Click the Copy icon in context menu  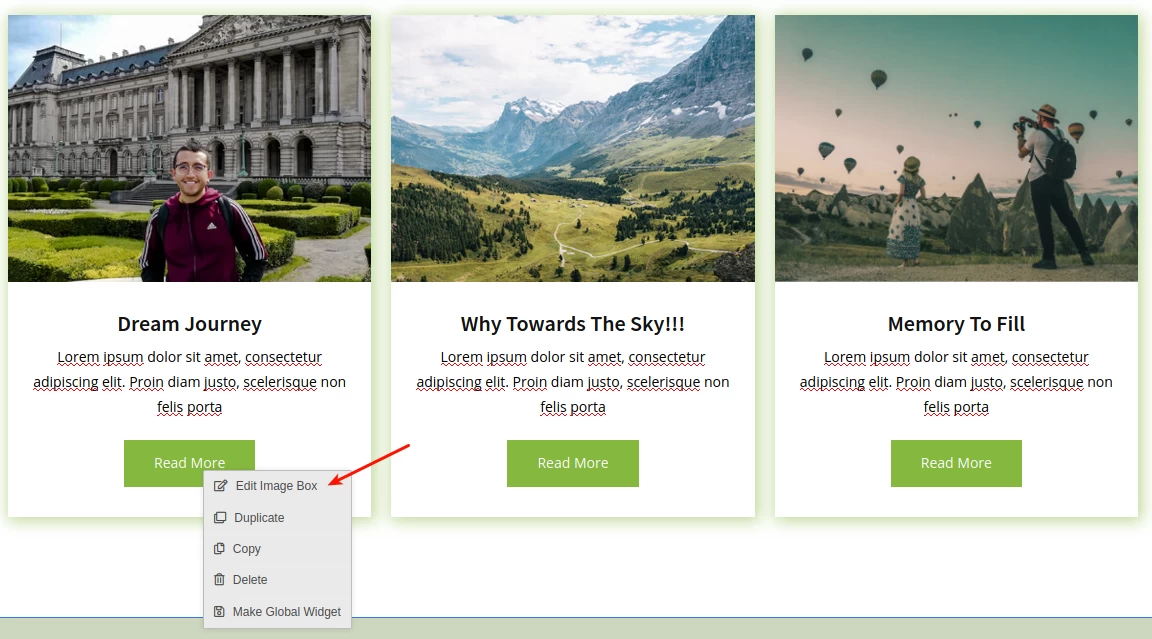pos(219,549)
